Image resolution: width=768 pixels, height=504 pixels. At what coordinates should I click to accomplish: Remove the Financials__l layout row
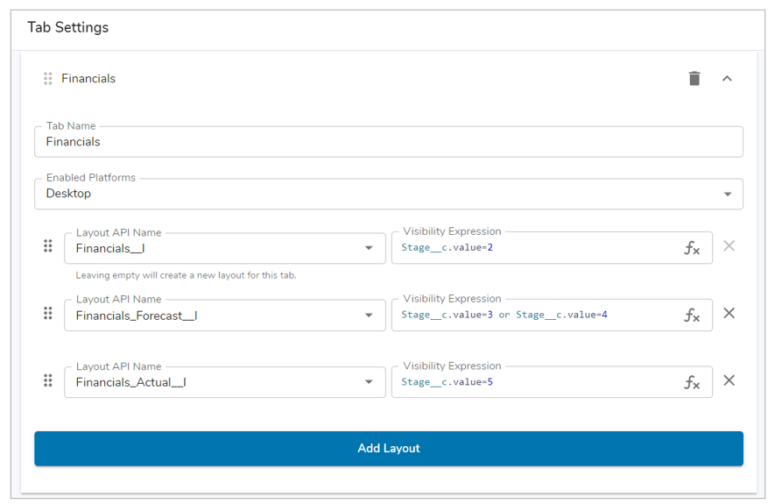click(x=729, y=246)
